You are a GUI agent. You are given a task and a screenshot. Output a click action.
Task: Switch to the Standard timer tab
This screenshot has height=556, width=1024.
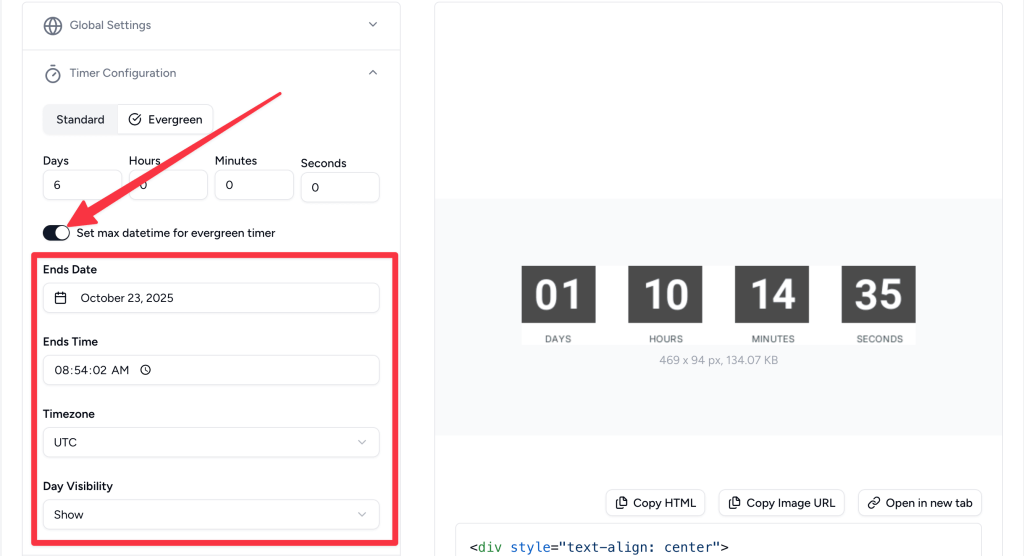coord(80,119)
